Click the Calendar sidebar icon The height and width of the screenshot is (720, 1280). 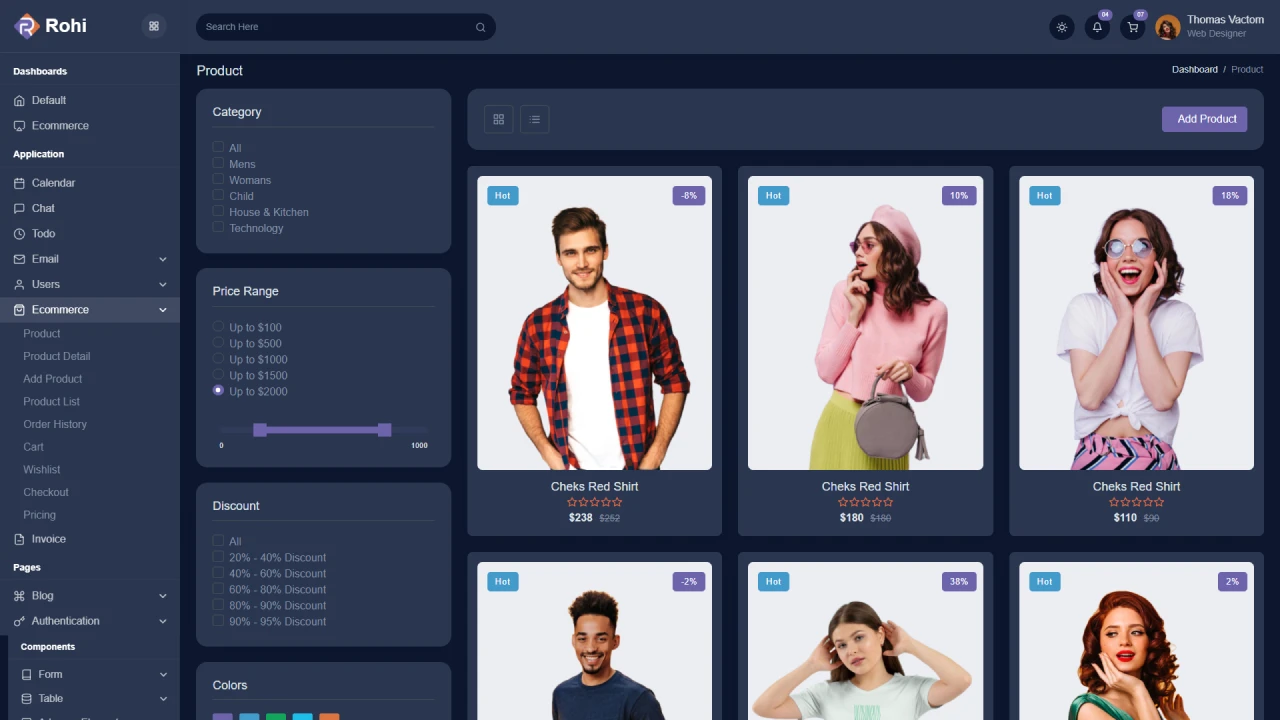19,183
